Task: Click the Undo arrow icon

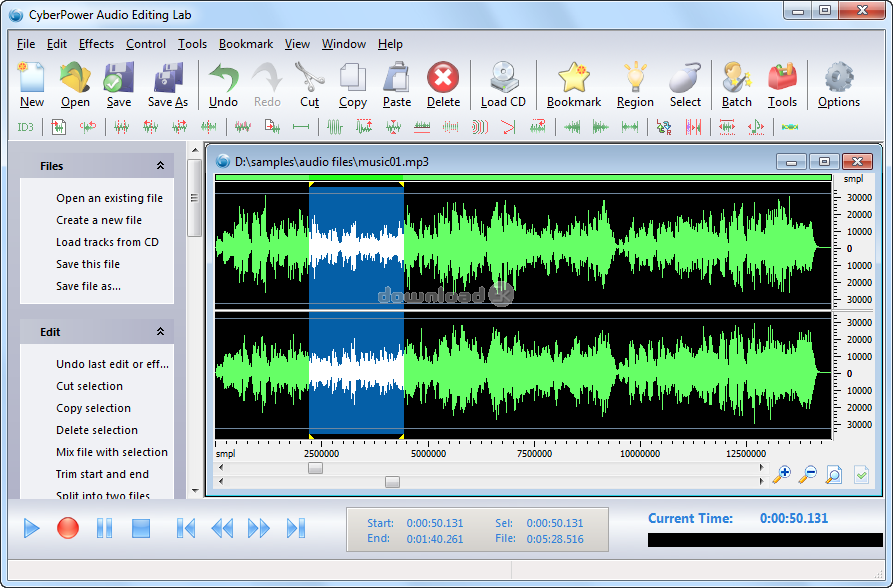Action: 223,77
